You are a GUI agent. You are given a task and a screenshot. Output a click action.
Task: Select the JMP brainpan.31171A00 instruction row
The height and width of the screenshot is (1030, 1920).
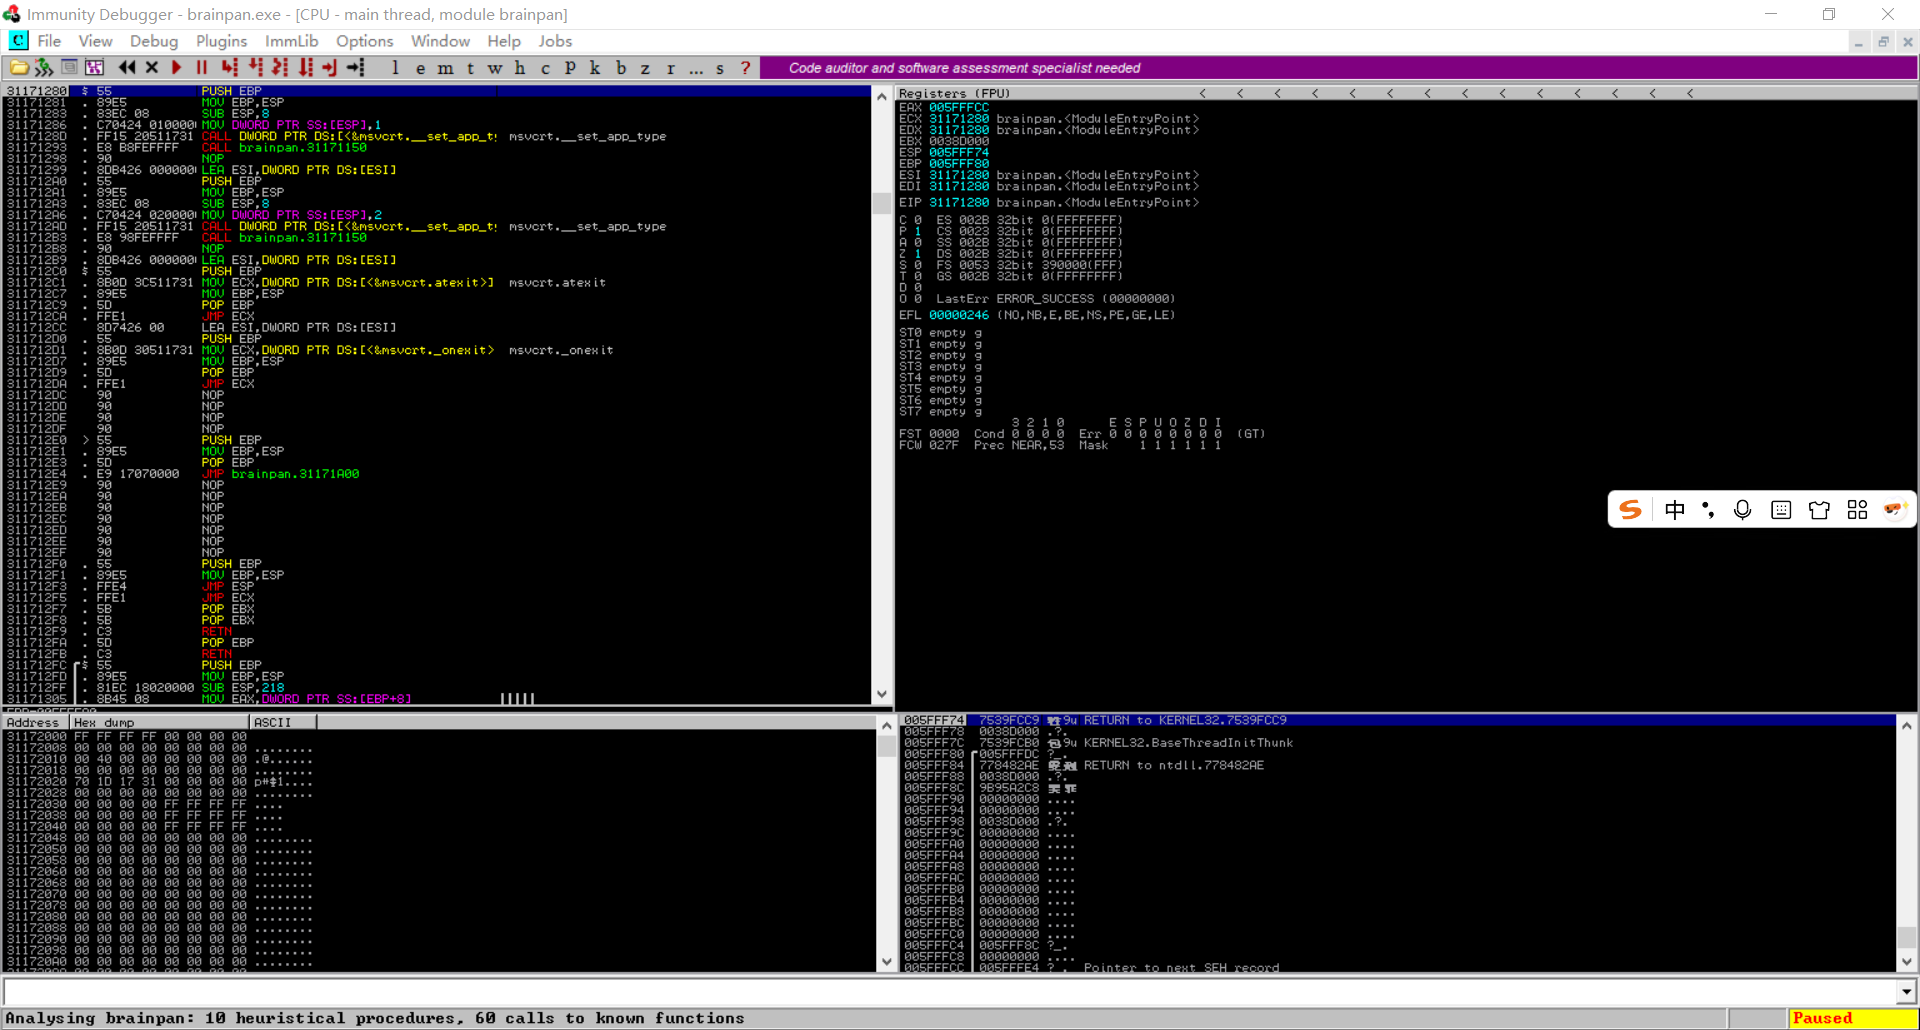pyautogui.click(x=436, y=474)
